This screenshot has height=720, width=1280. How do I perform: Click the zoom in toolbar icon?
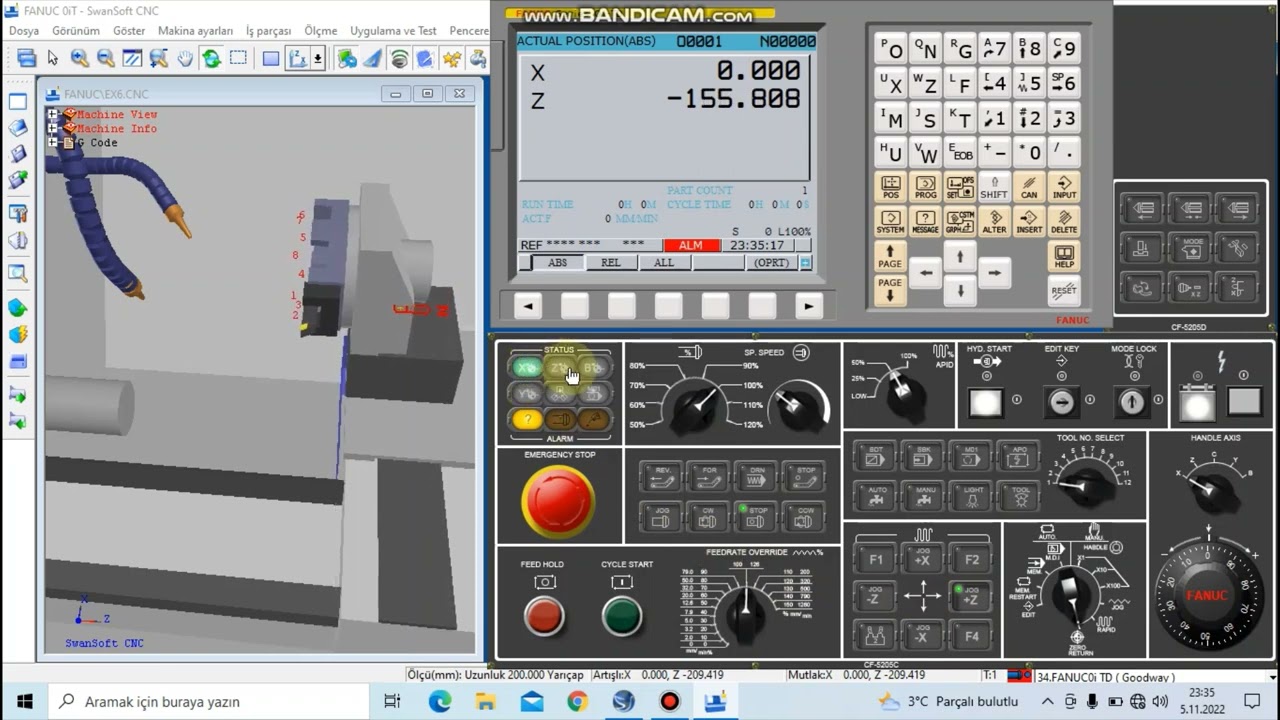pos(80,59)
